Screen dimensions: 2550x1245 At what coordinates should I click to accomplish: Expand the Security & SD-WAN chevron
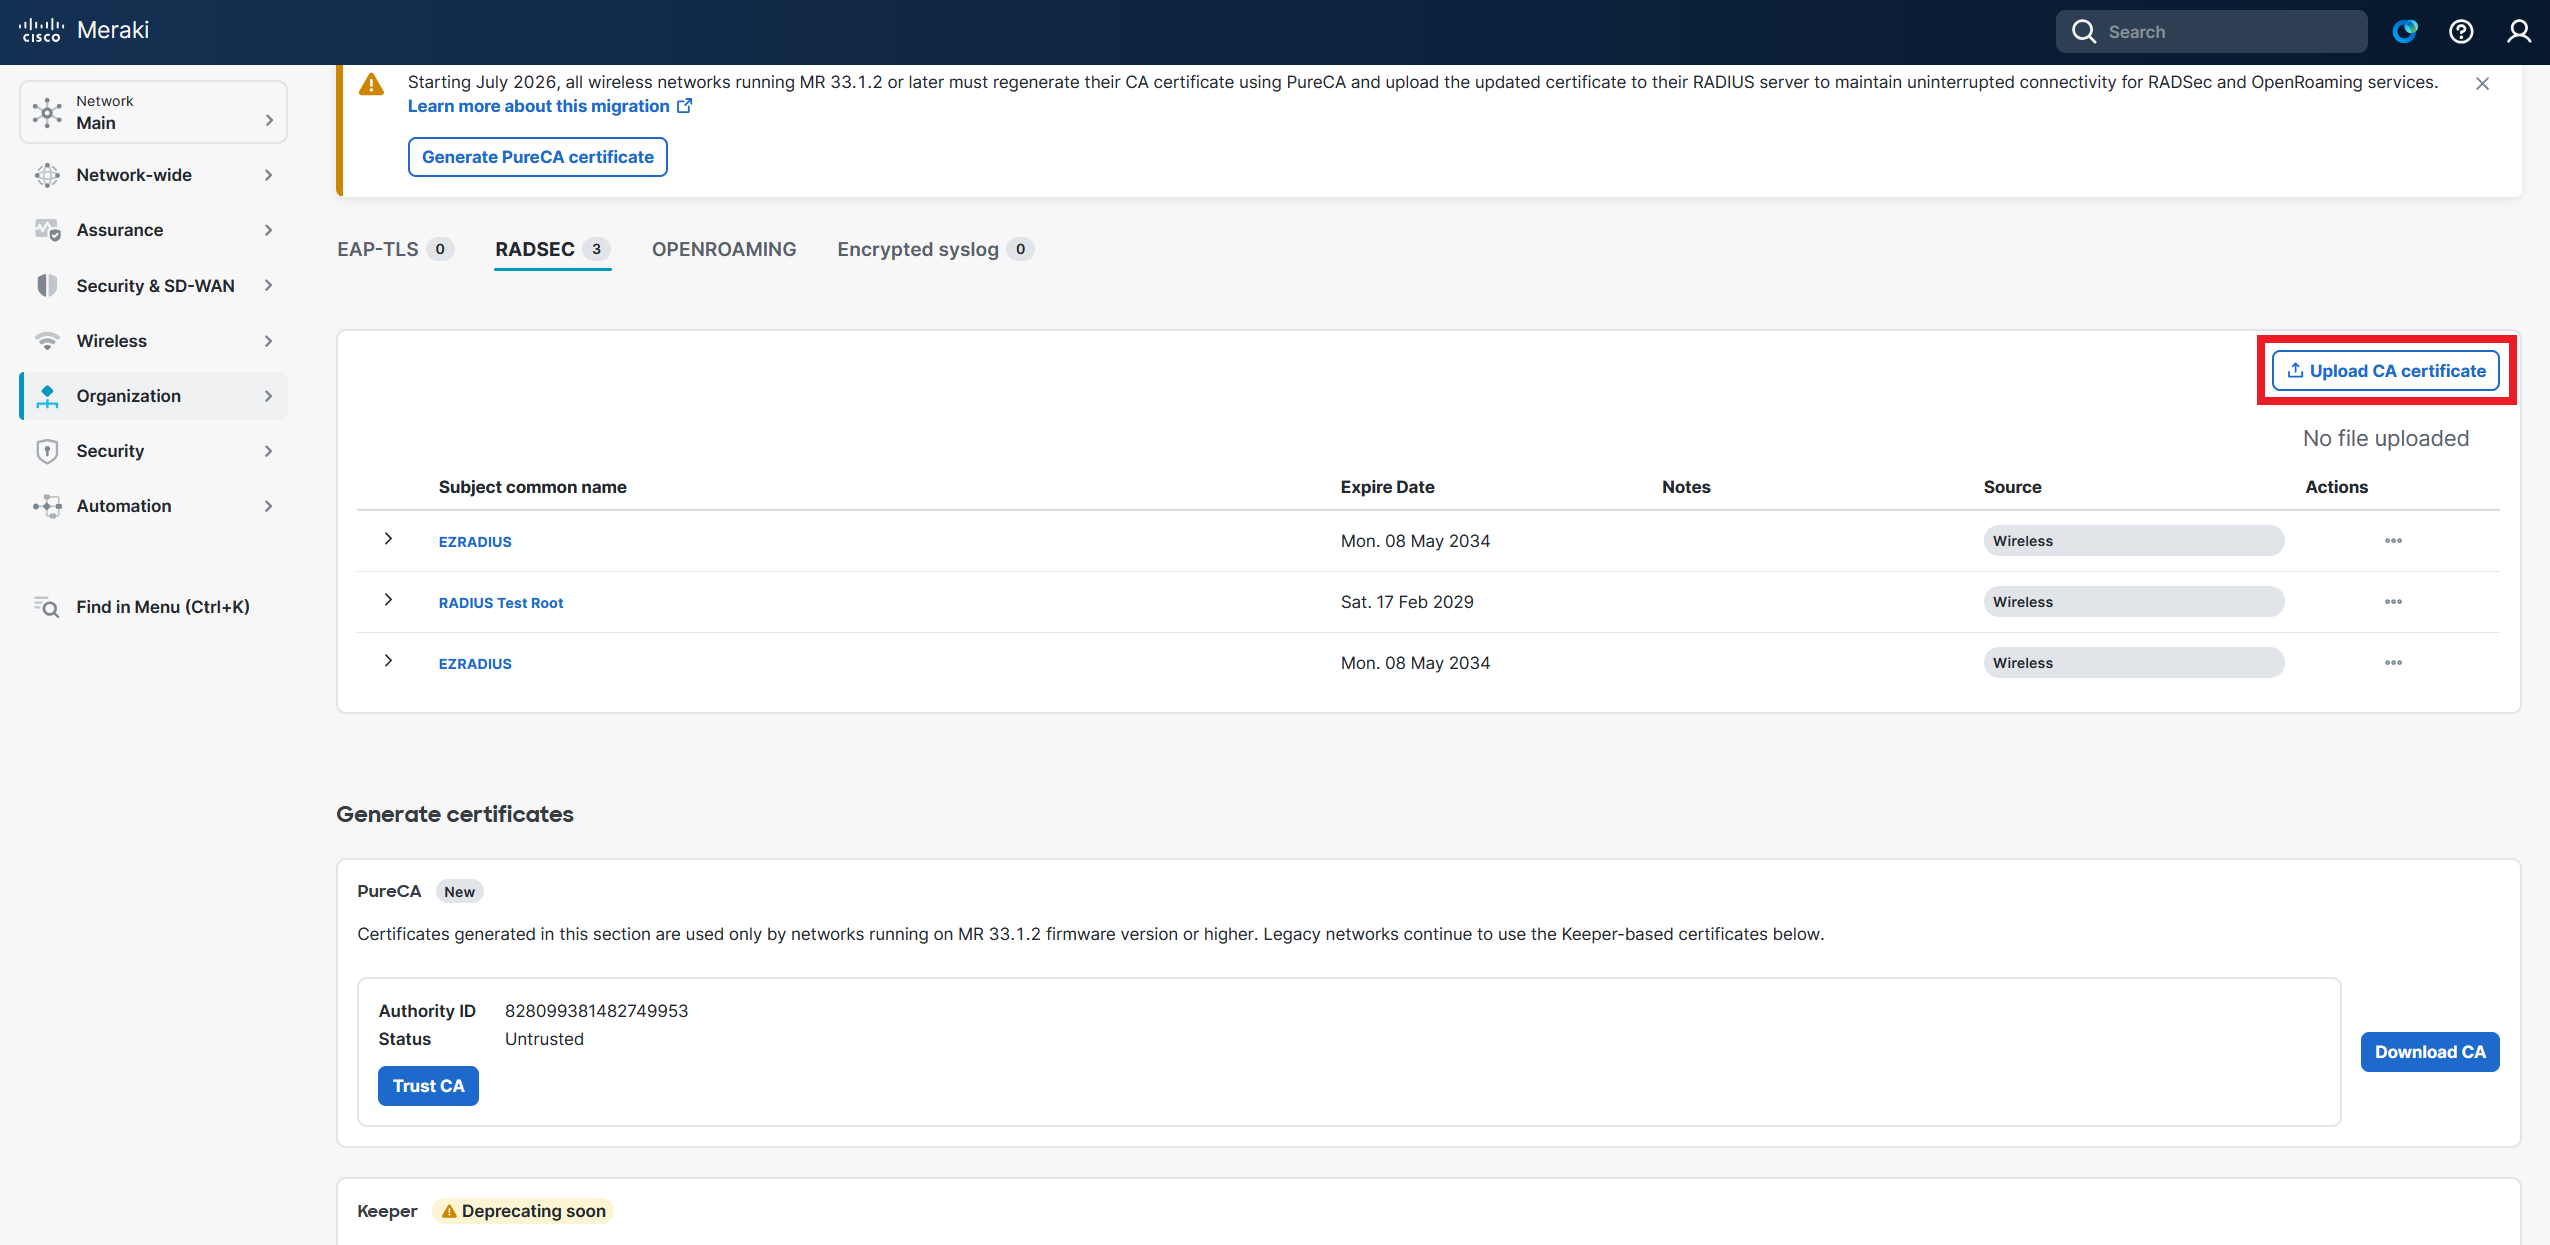tap(268, 286)
